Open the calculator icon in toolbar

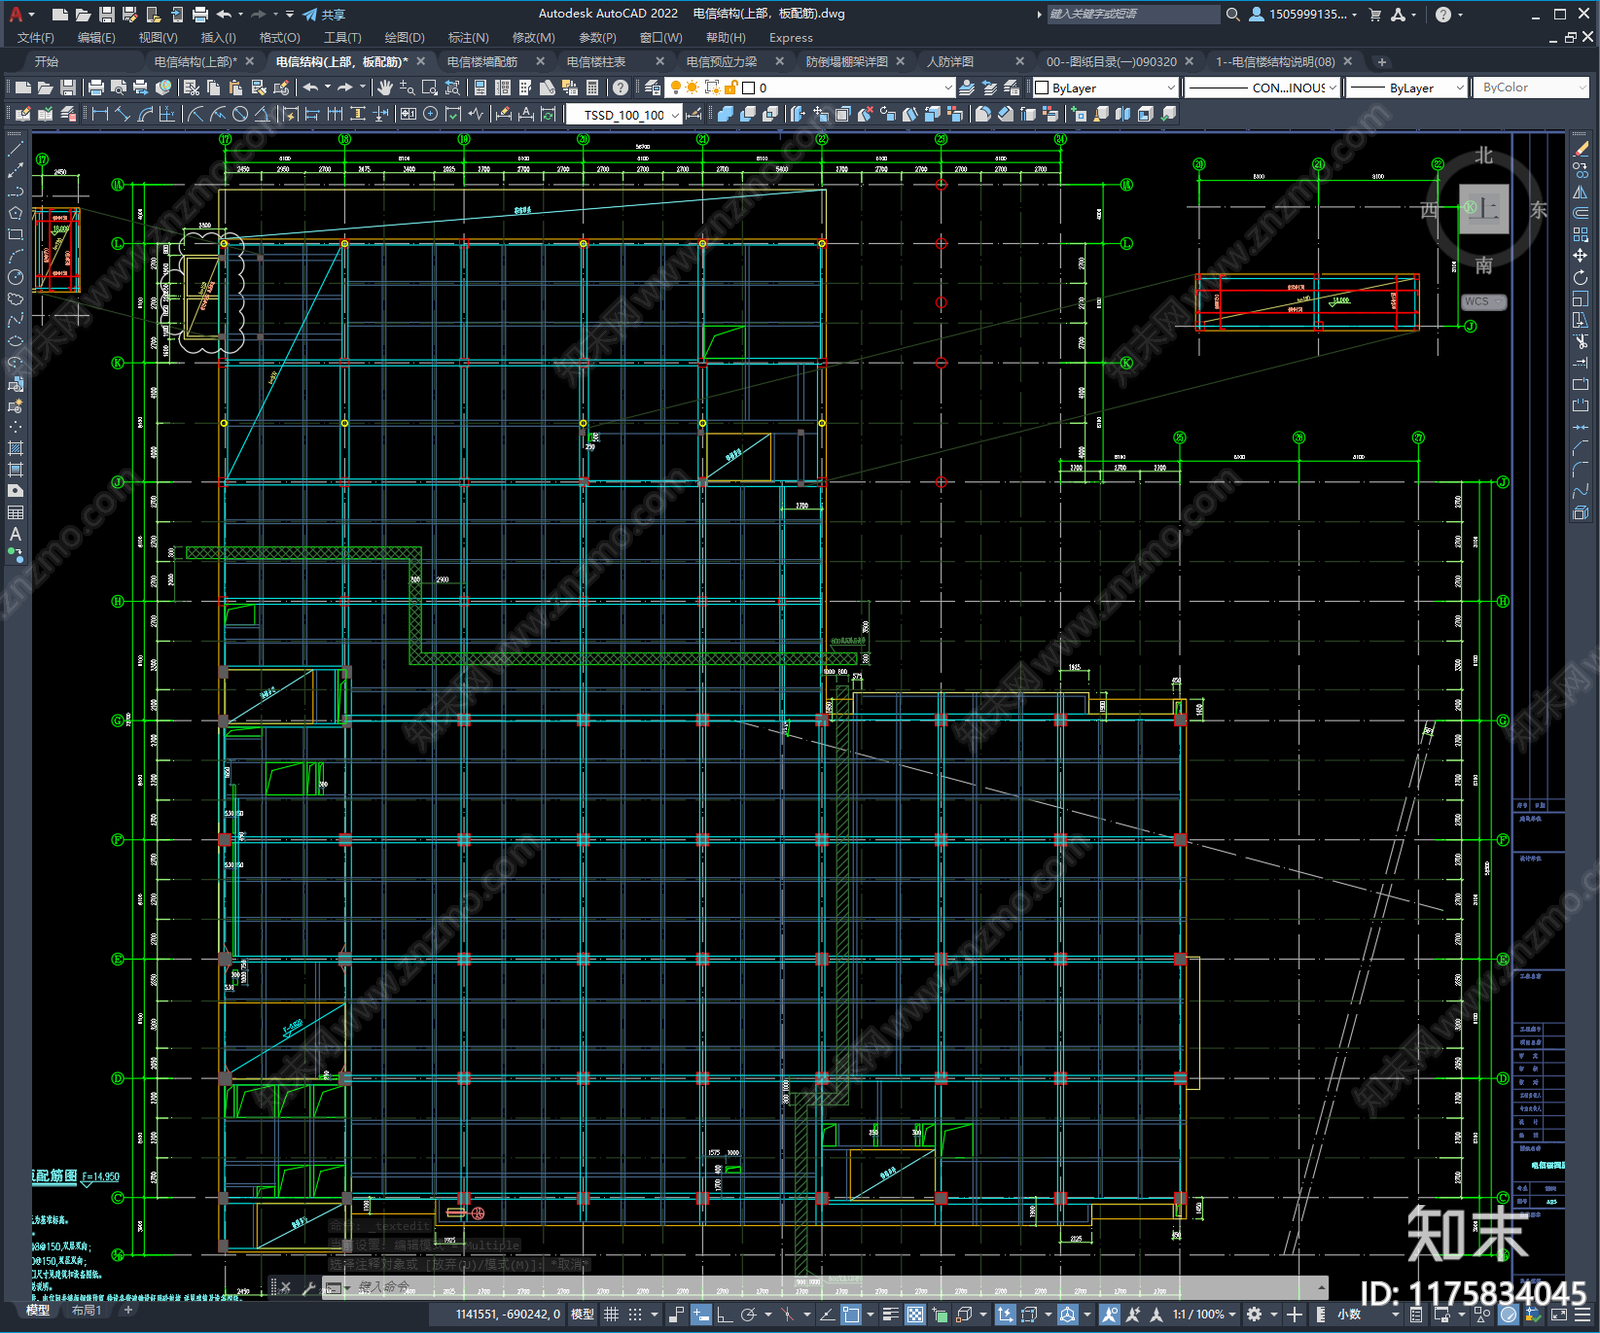[x=592, y=88]
